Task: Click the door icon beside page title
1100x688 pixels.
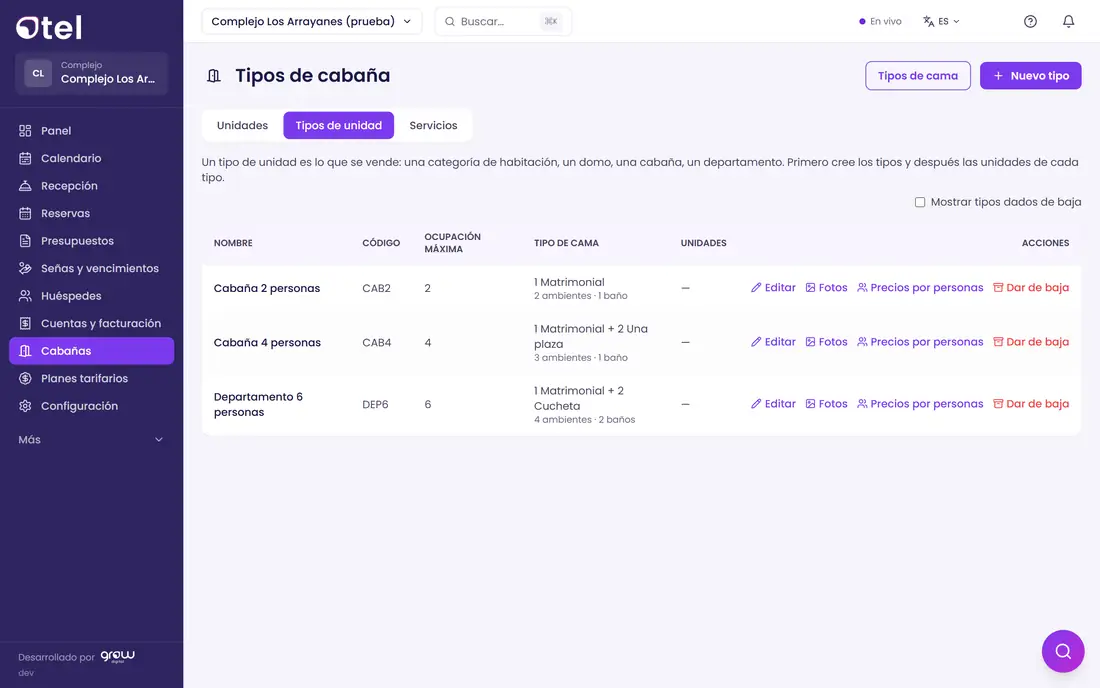Action: (214, 76)
